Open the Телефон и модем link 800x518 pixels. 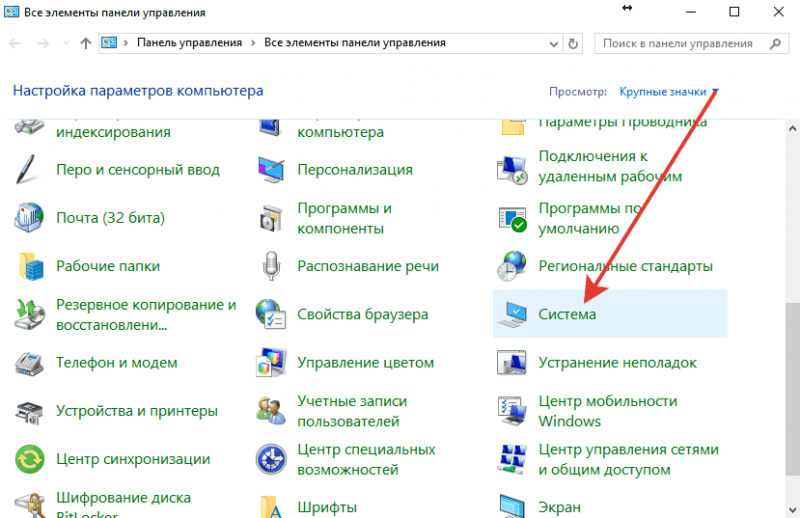point(117,363)
